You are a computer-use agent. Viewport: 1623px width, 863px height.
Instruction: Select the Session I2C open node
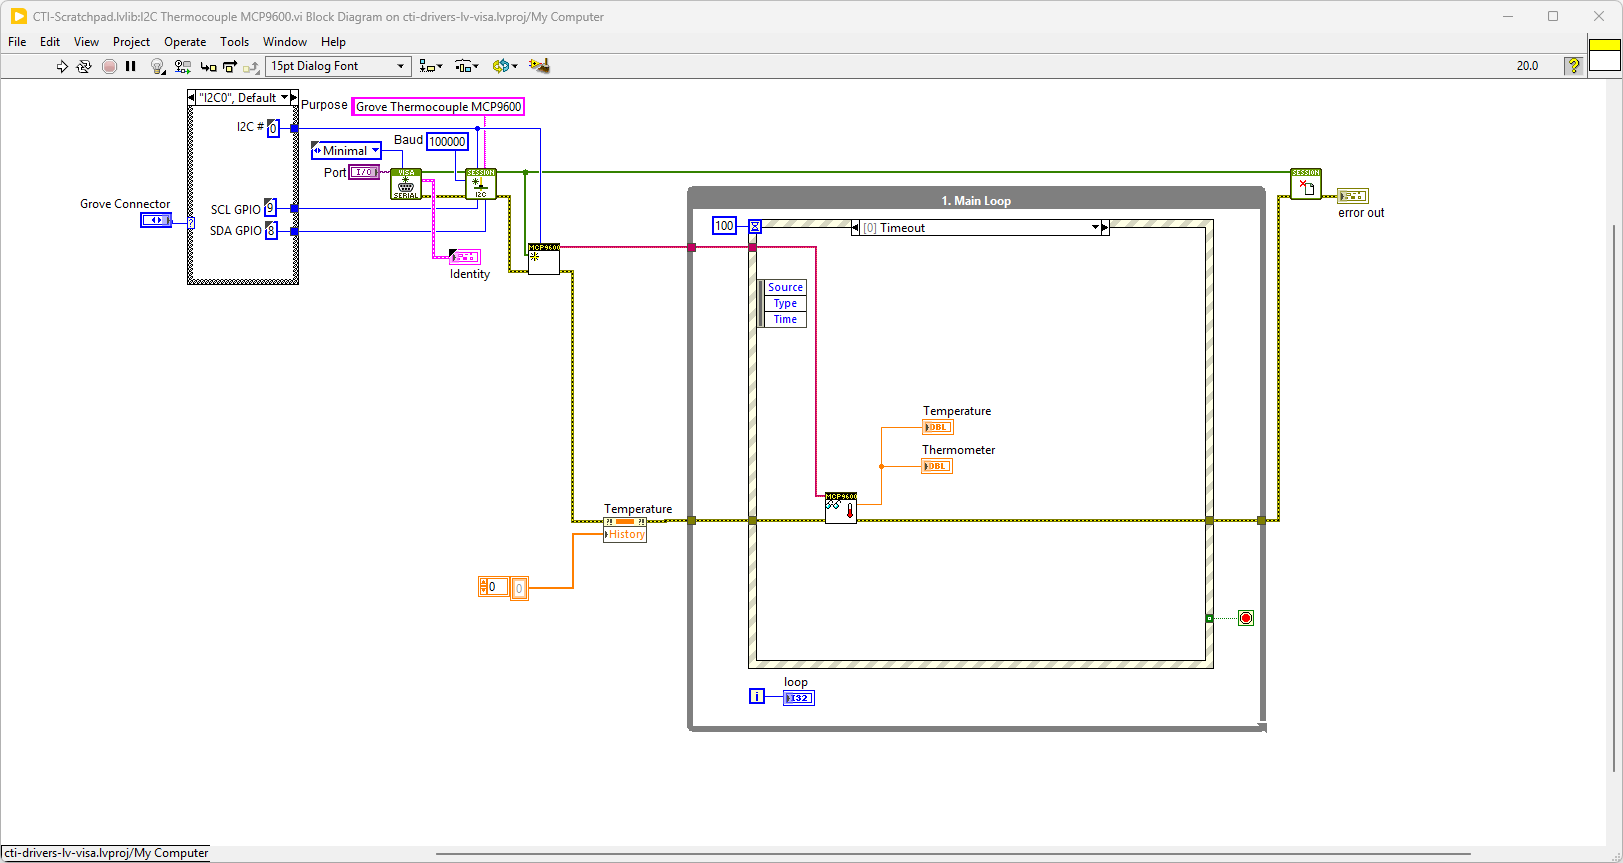(x=481, y=184)
